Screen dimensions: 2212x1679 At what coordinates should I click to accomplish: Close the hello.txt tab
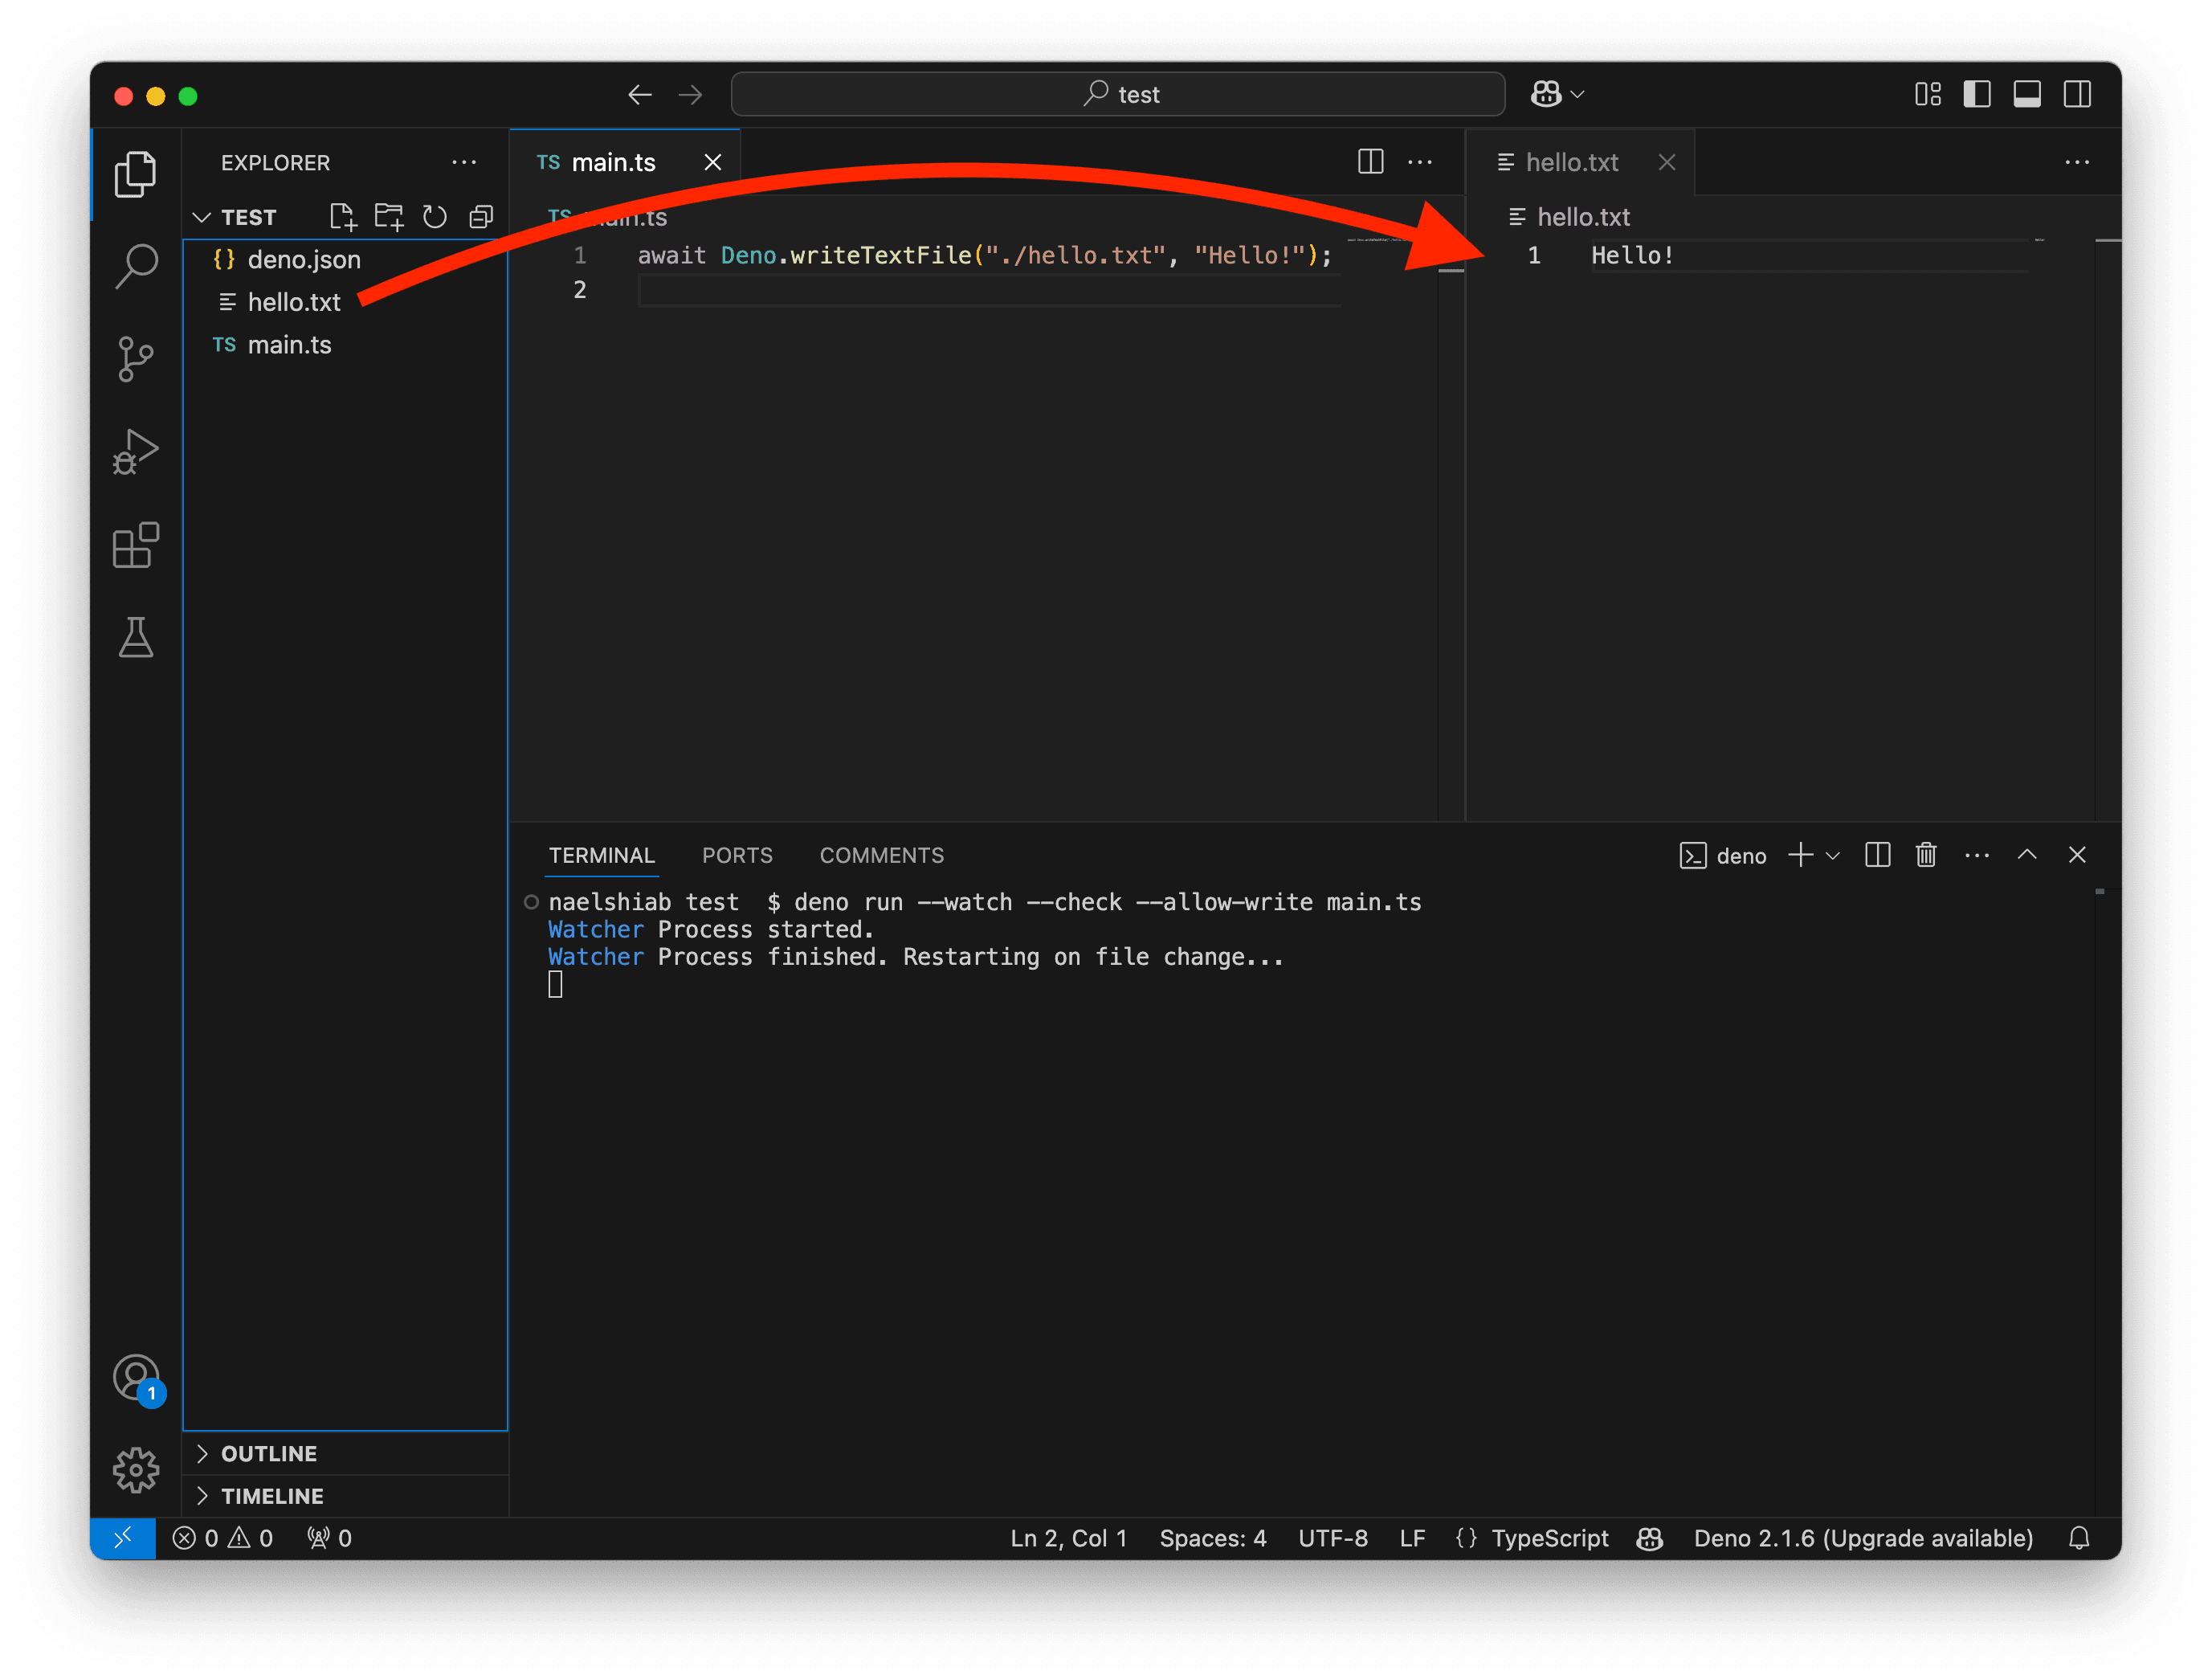[1667, 162]
